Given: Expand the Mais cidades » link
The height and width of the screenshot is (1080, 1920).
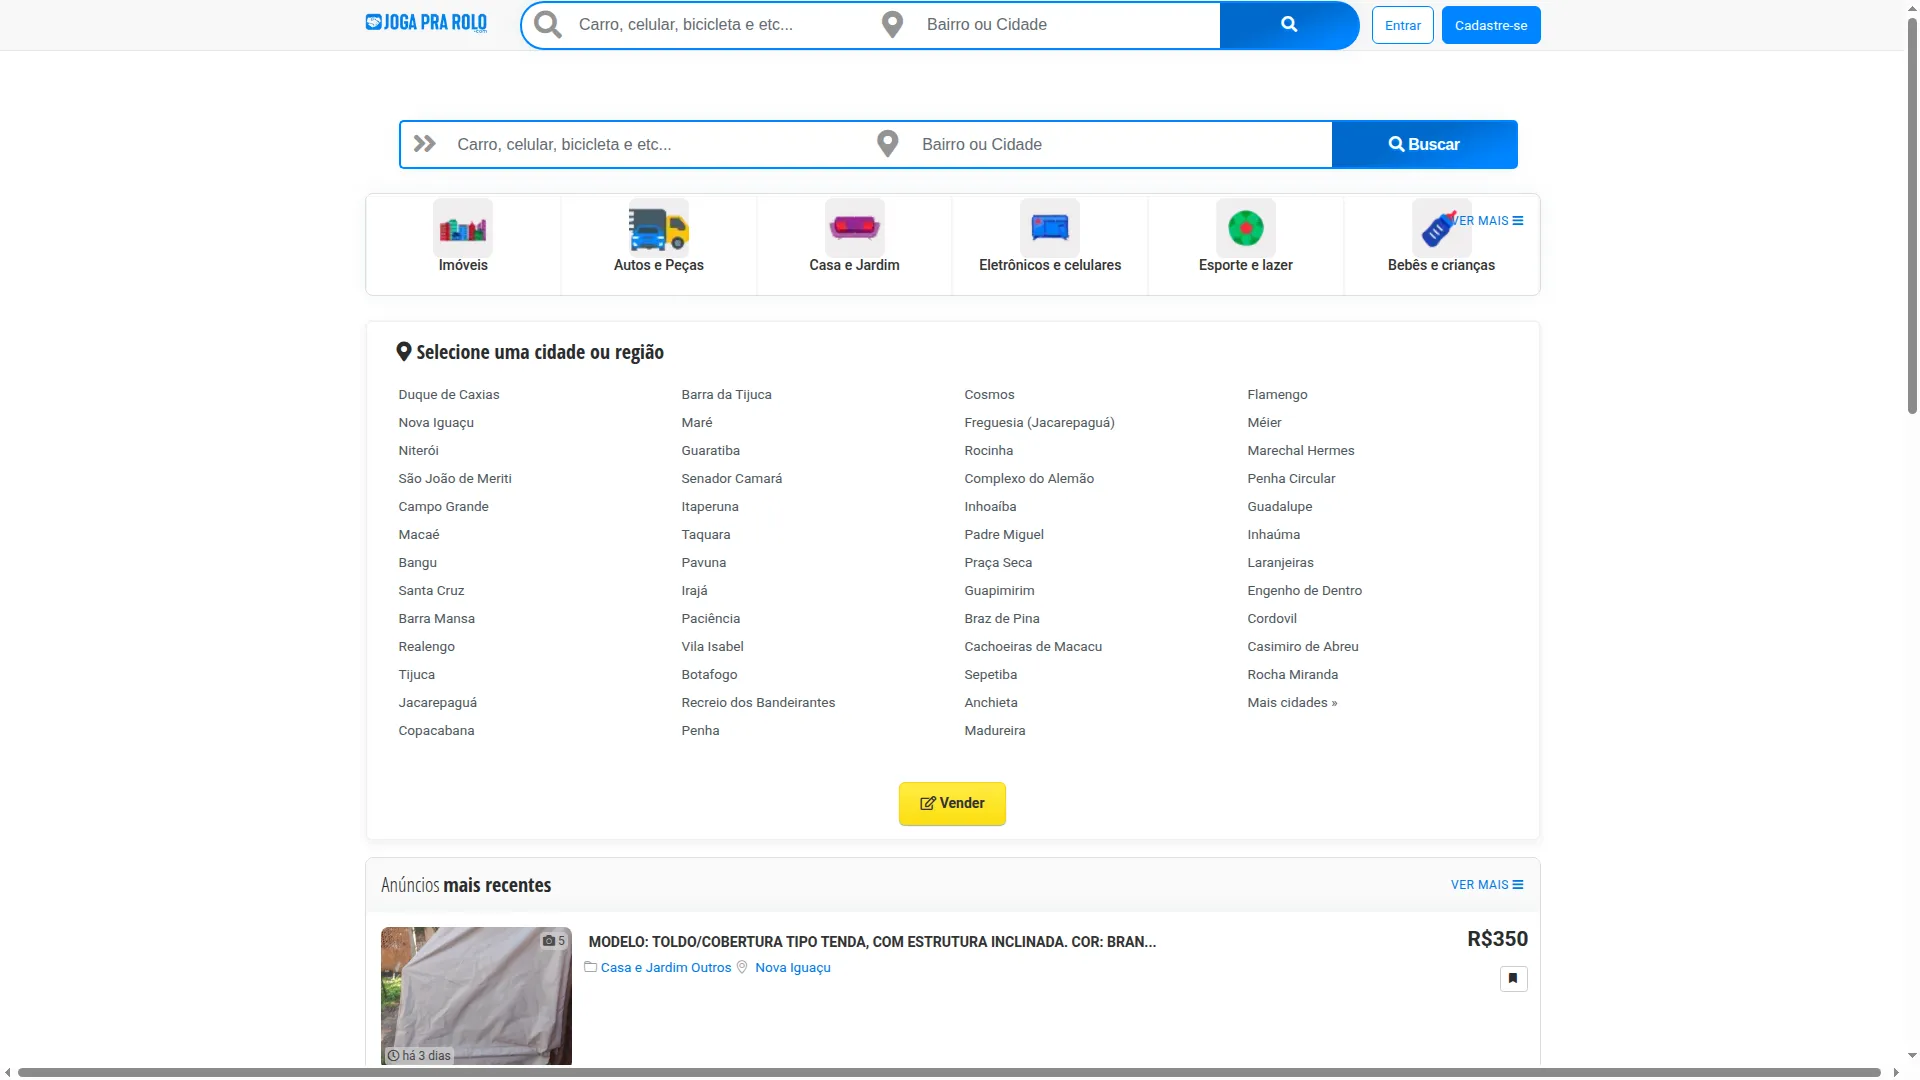Looking at the screenshot, I should point(1292,702).
